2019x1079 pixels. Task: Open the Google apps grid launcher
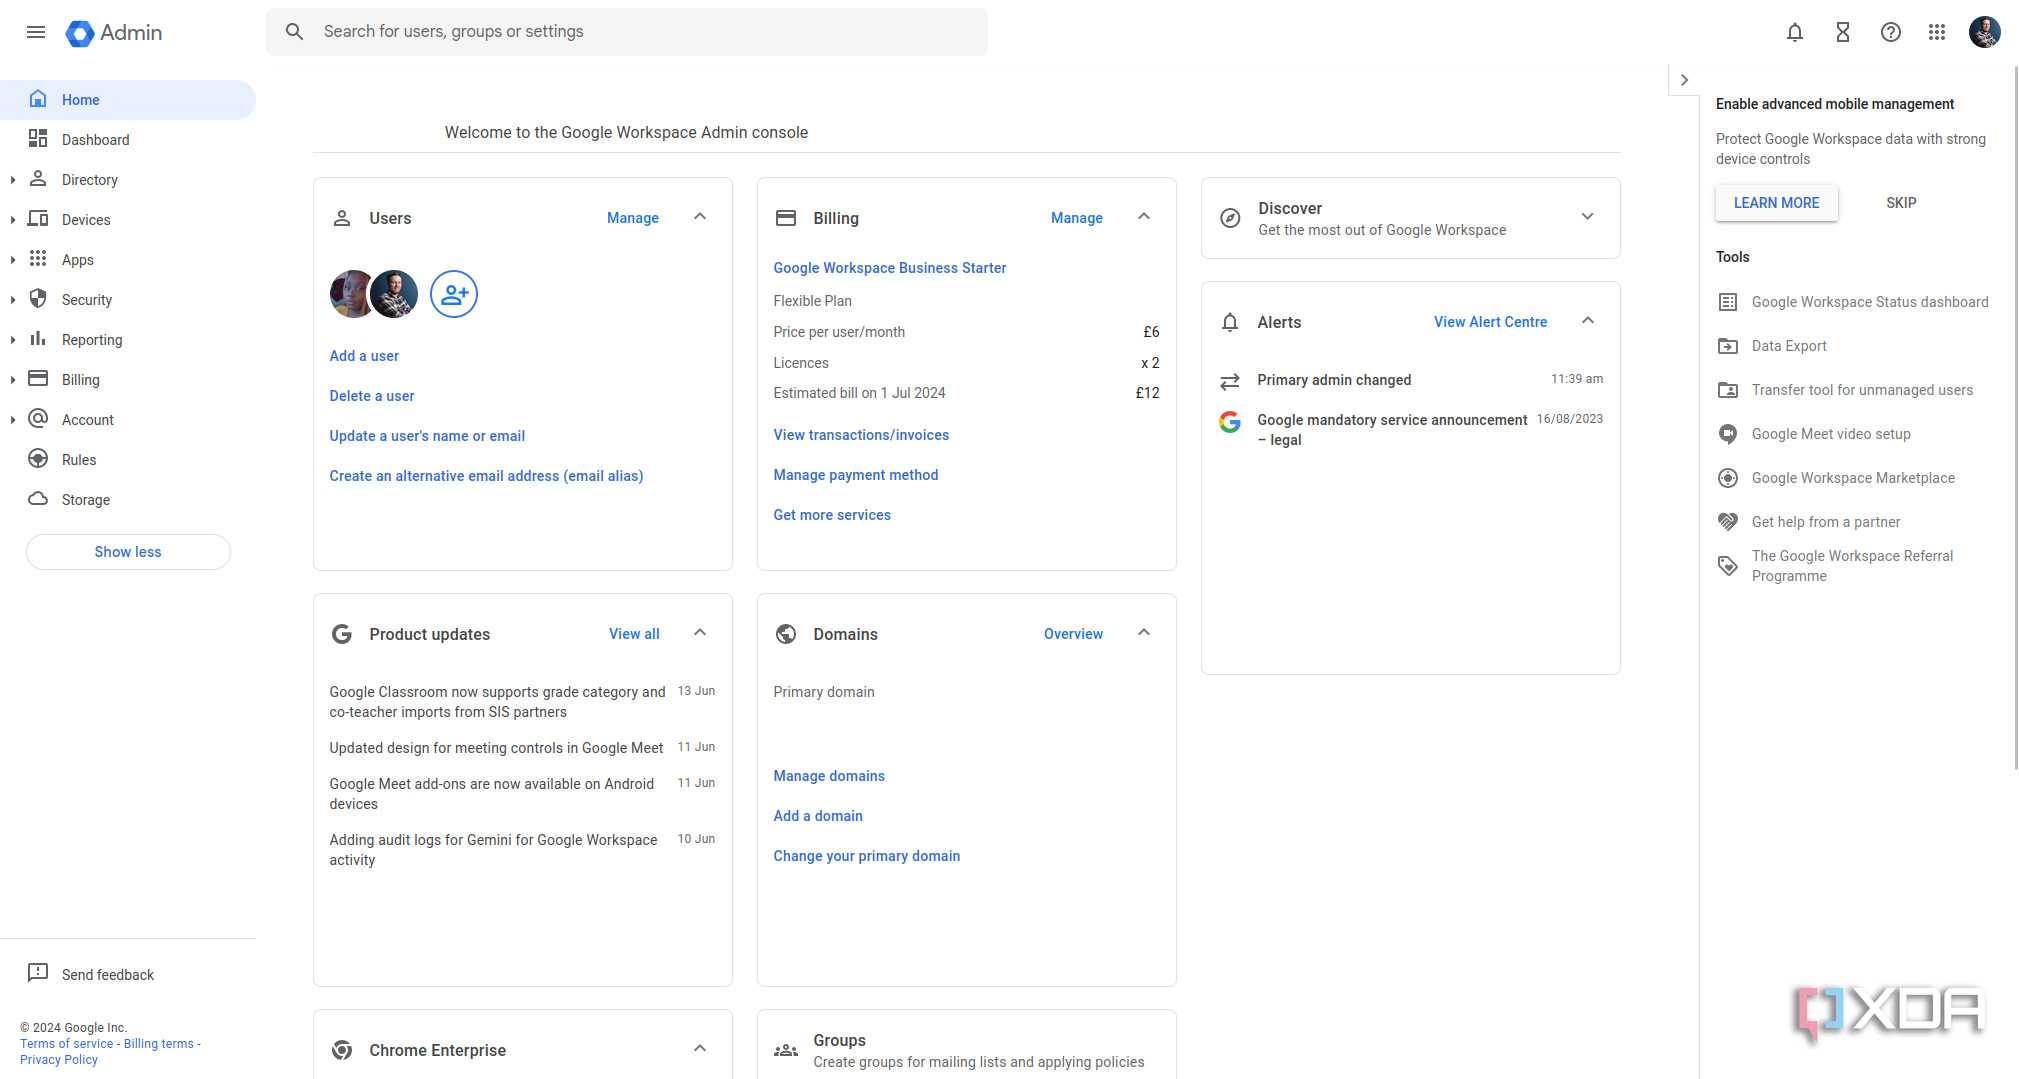[1937, 32]
